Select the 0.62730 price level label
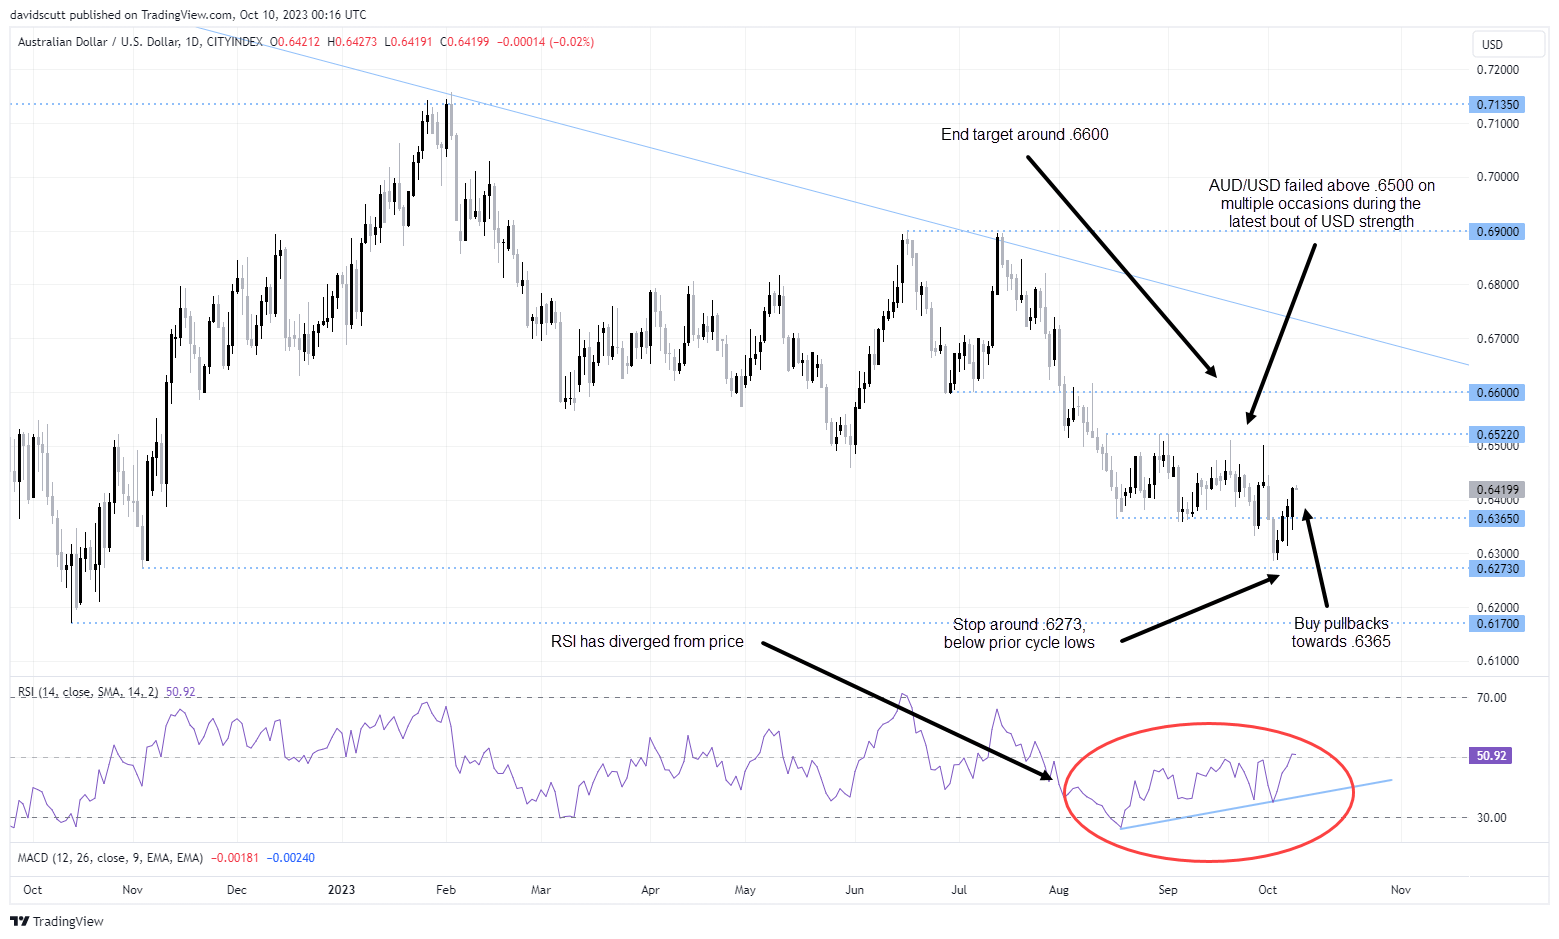Screen dimensions: 1559x939 (1497, 569)
